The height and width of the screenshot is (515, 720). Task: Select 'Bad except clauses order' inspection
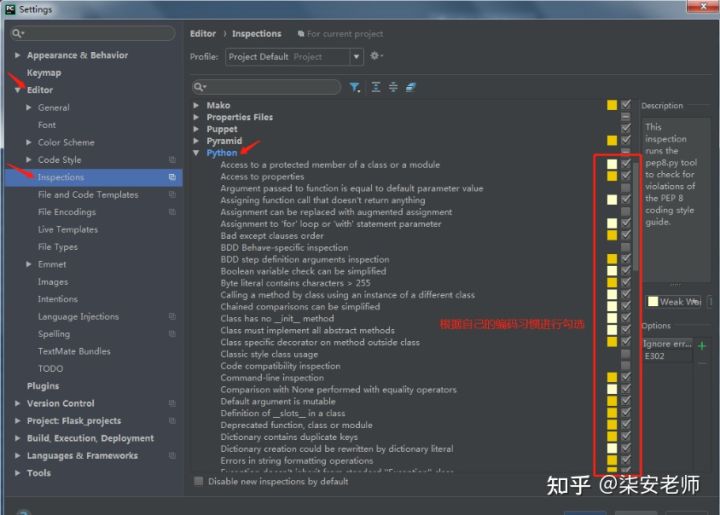[x=272, y=235]
